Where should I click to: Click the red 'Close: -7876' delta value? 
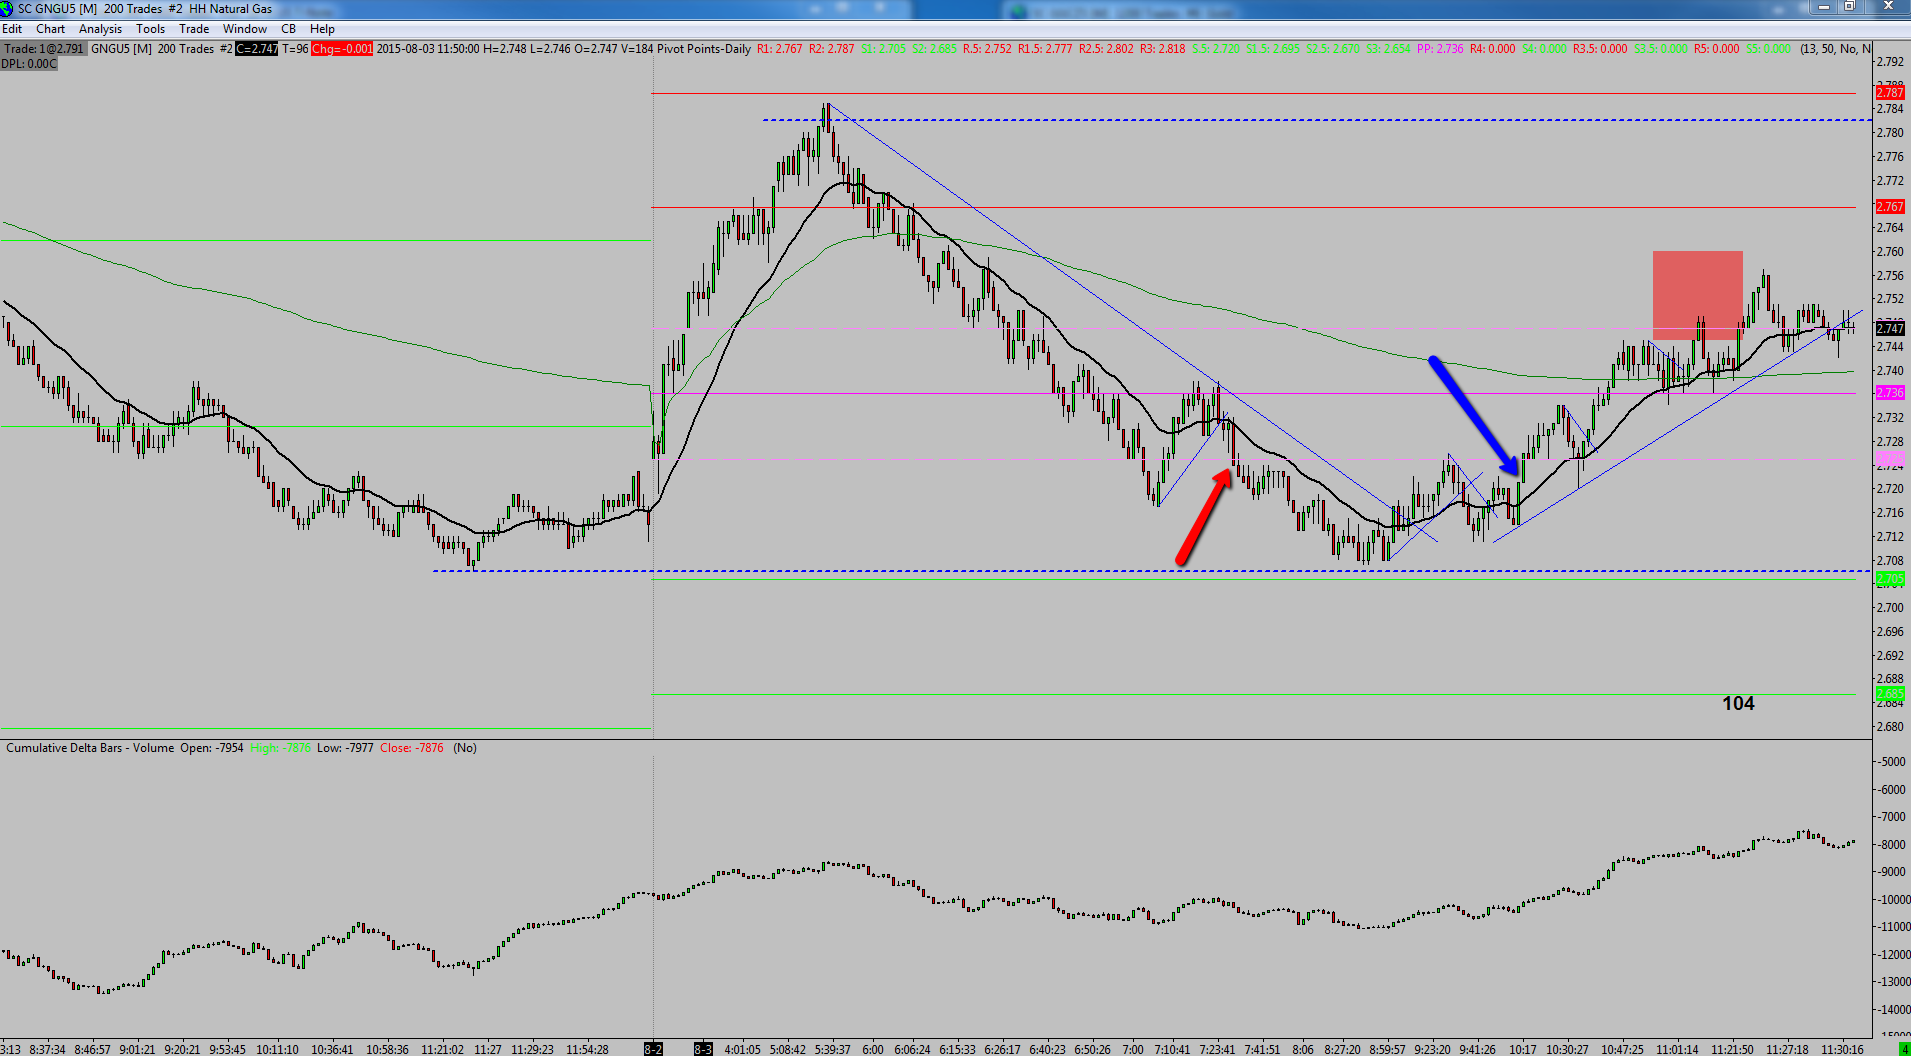tap(412, 748)
